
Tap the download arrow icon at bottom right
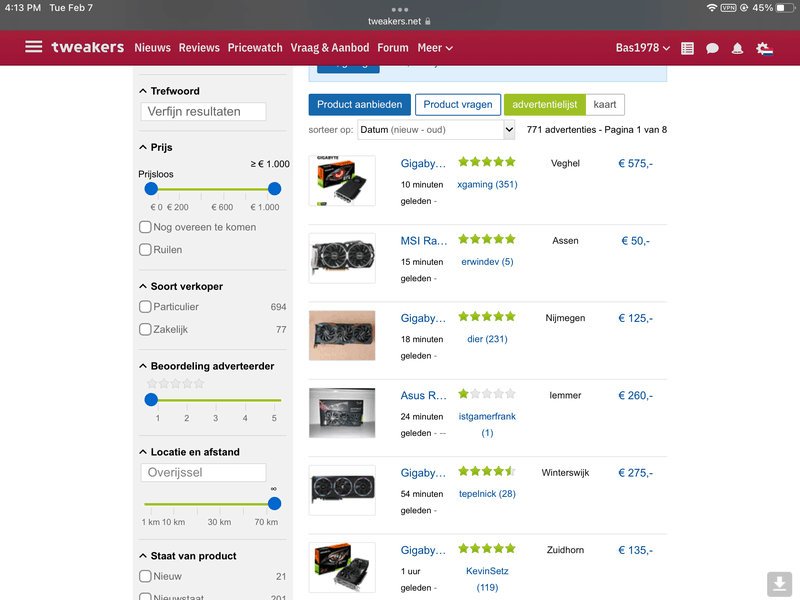click(x=779, y=584)
